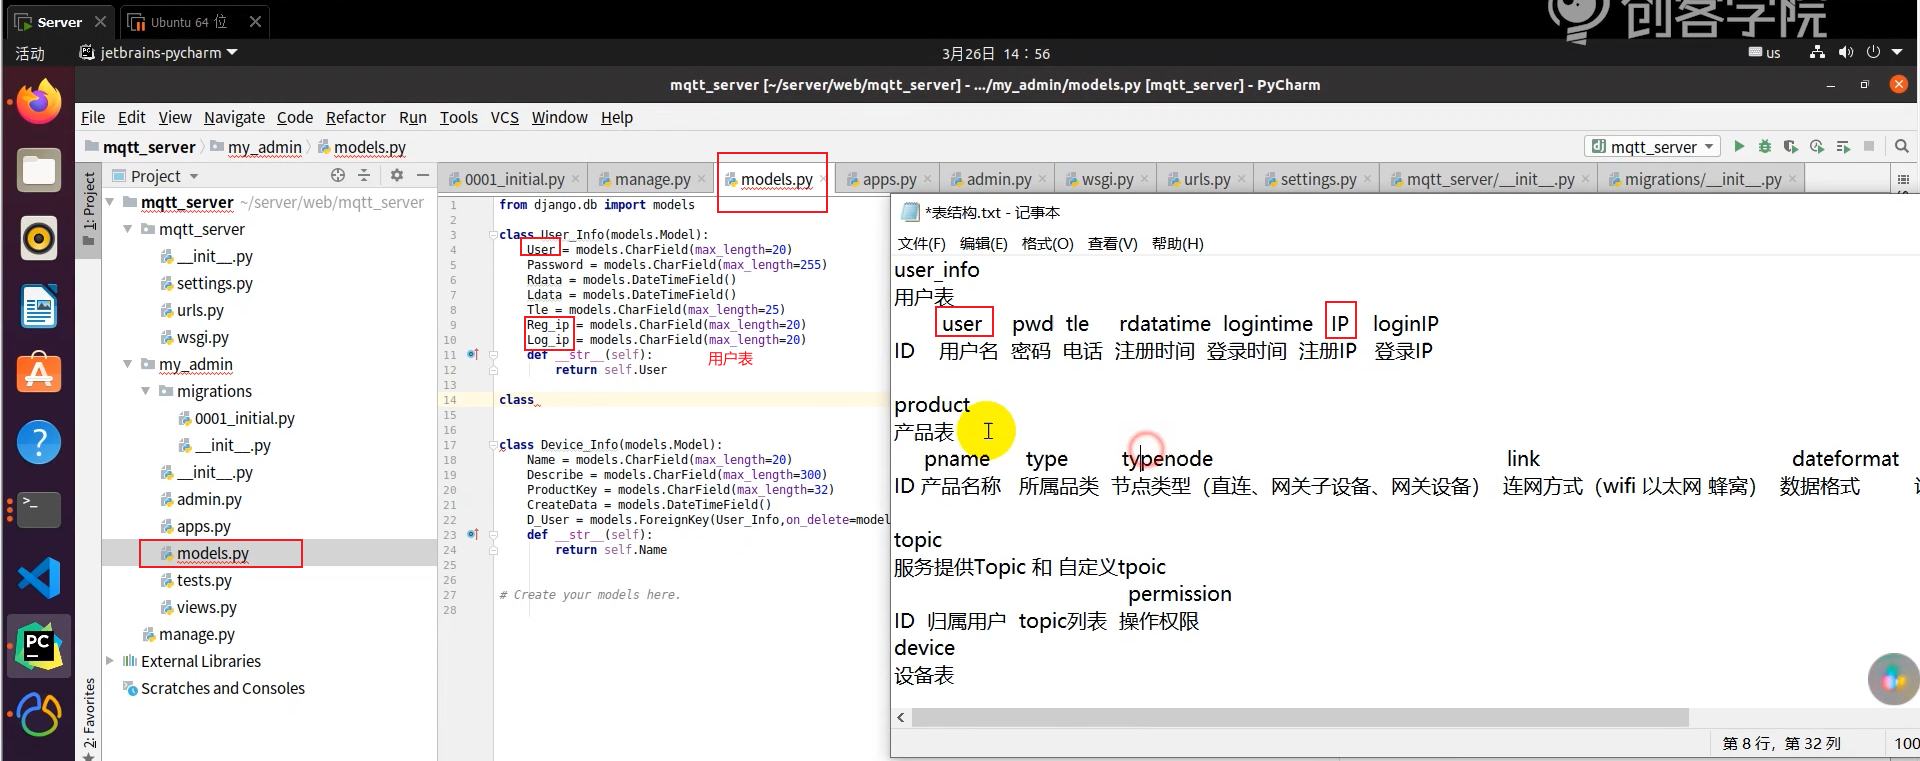Open the VCS menu

coord(504,117)
